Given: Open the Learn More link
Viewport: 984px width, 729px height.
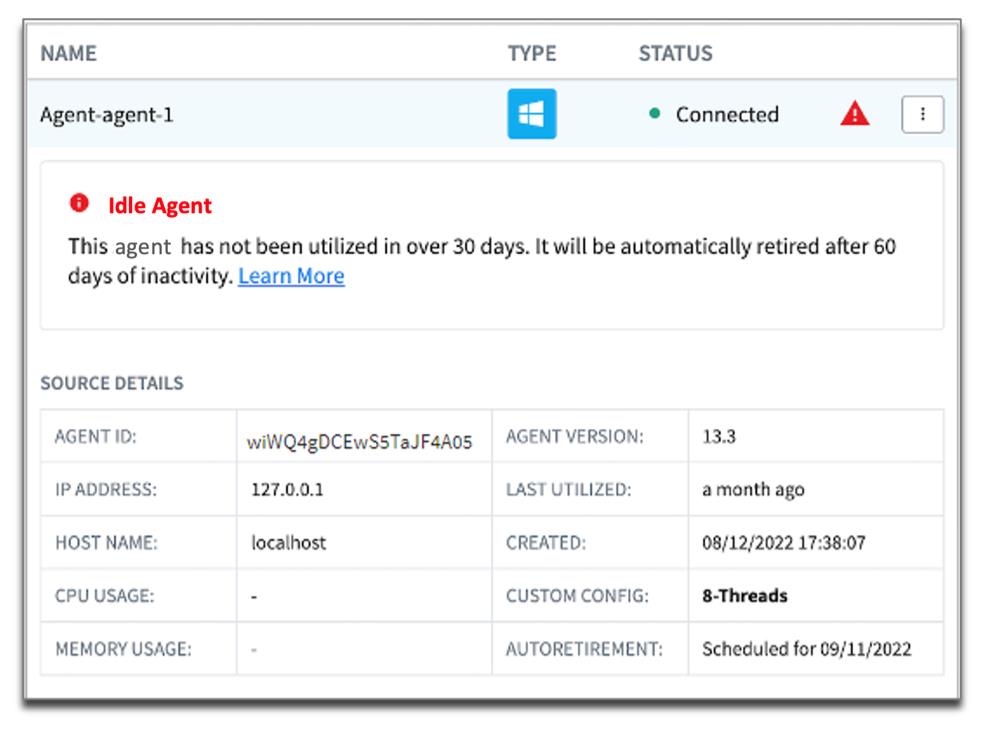Looking at the screenshot, I should click(291, 276).
